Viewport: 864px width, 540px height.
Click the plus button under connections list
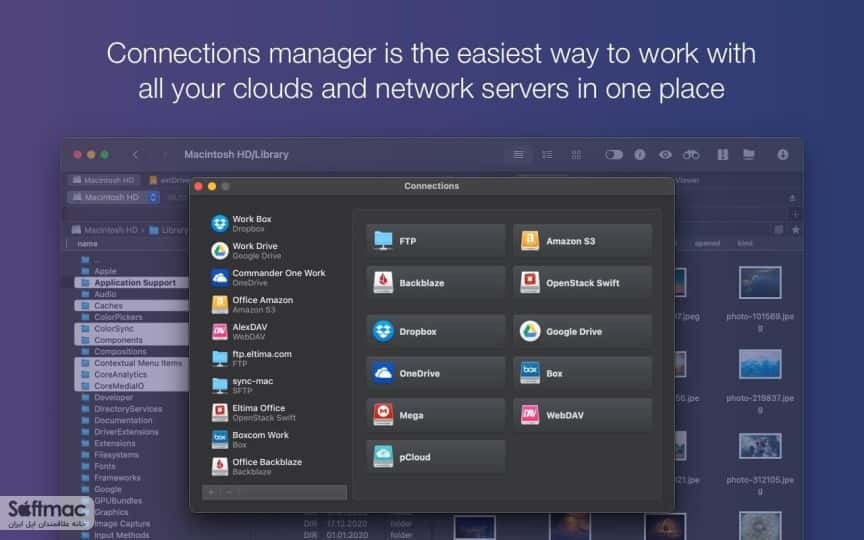pos(212,492)
